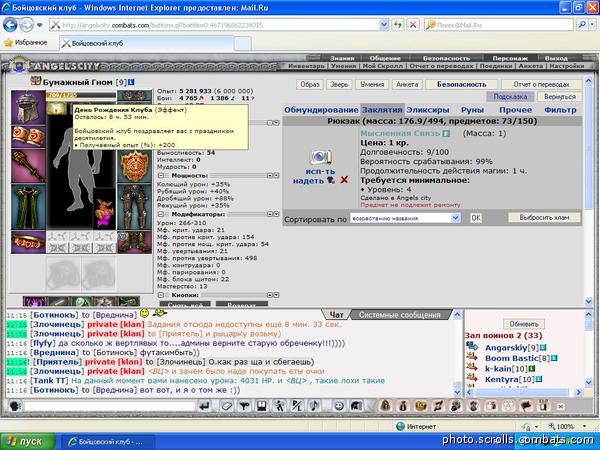
Task: Click the исп-ть link
Action: coord(320,171)
